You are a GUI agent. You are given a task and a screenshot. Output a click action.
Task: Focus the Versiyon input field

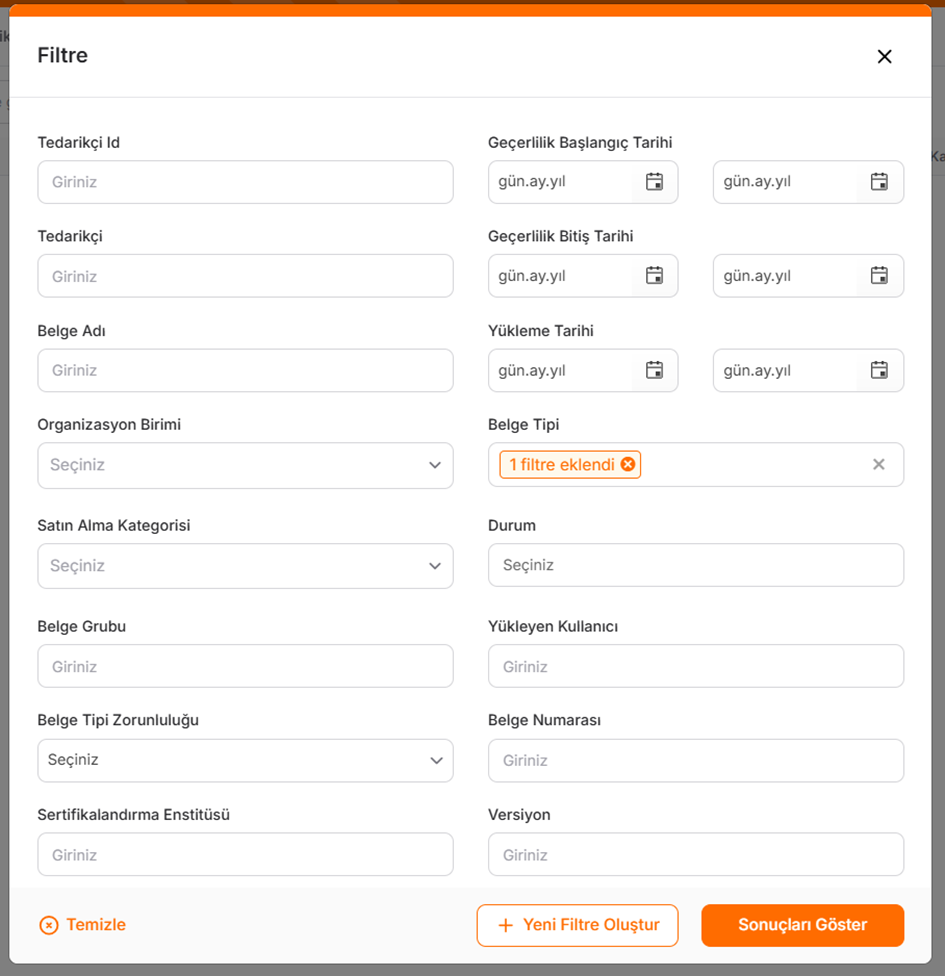coord(696,854)
